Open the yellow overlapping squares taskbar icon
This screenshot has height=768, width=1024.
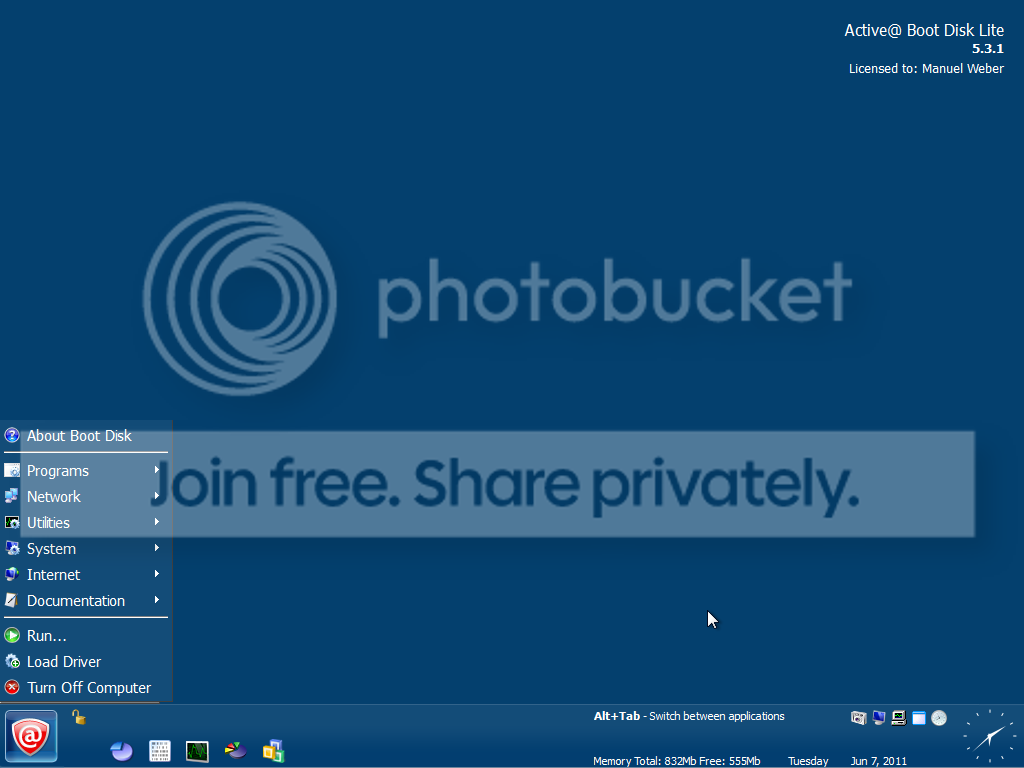click(x=273, y=751)
